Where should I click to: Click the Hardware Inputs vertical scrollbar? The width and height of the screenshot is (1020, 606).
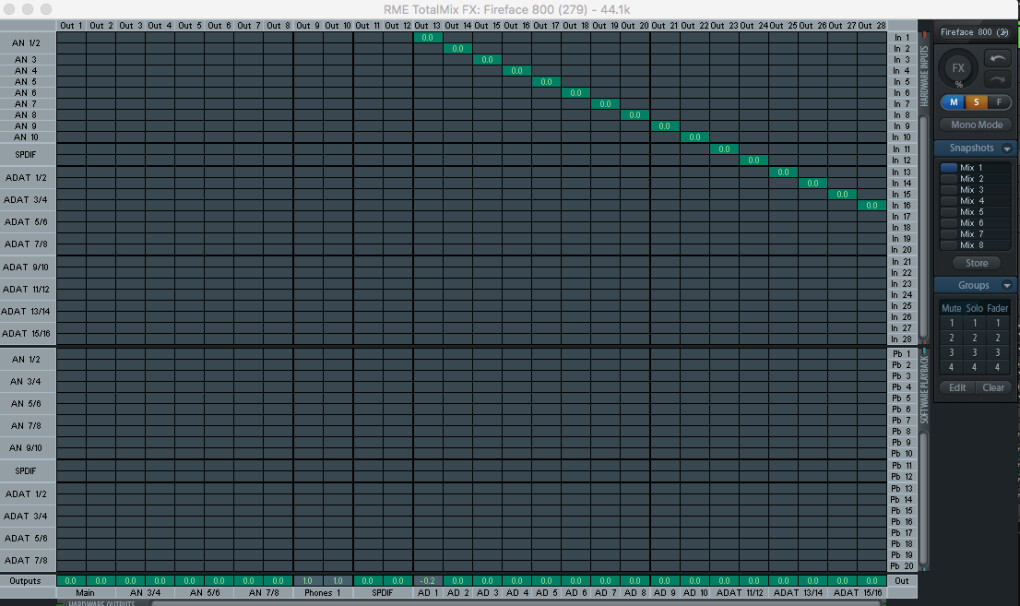tap(924, 228)
